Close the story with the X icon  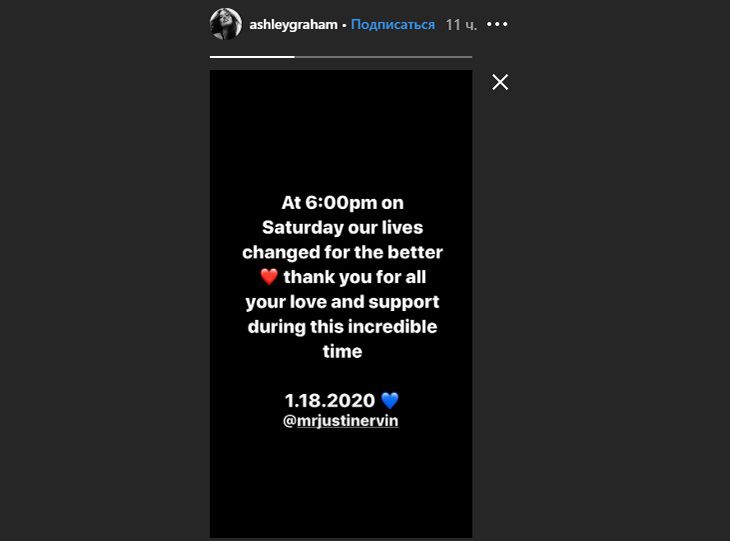click(500, 82)
